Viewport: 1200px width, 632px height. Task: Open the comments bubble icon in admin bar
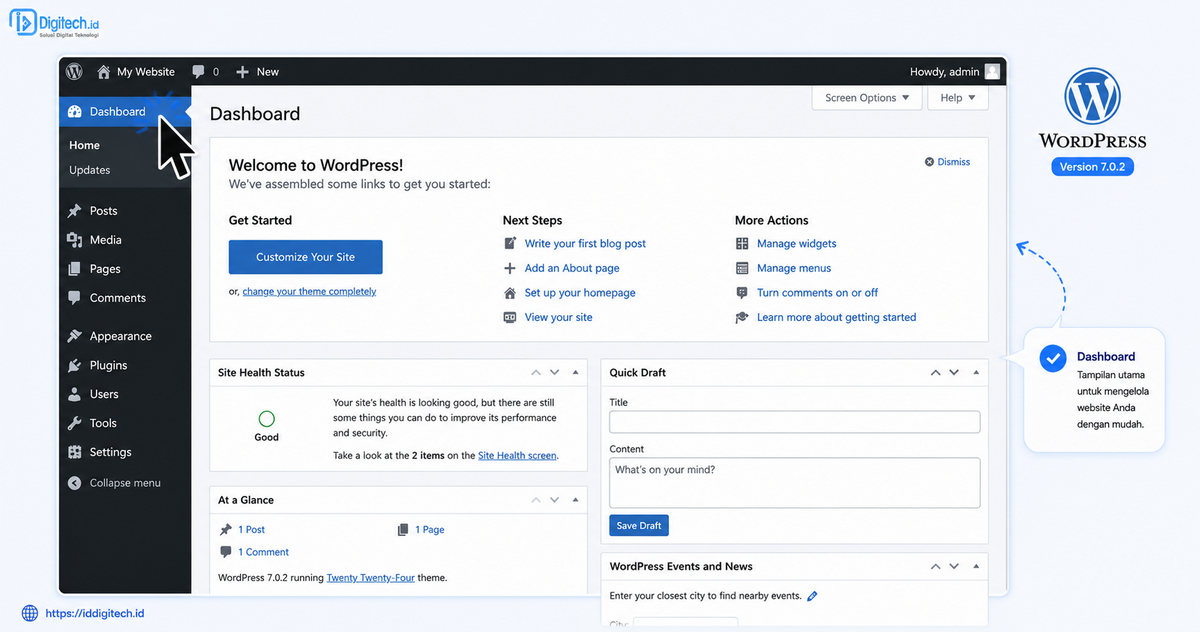[199, 72]
